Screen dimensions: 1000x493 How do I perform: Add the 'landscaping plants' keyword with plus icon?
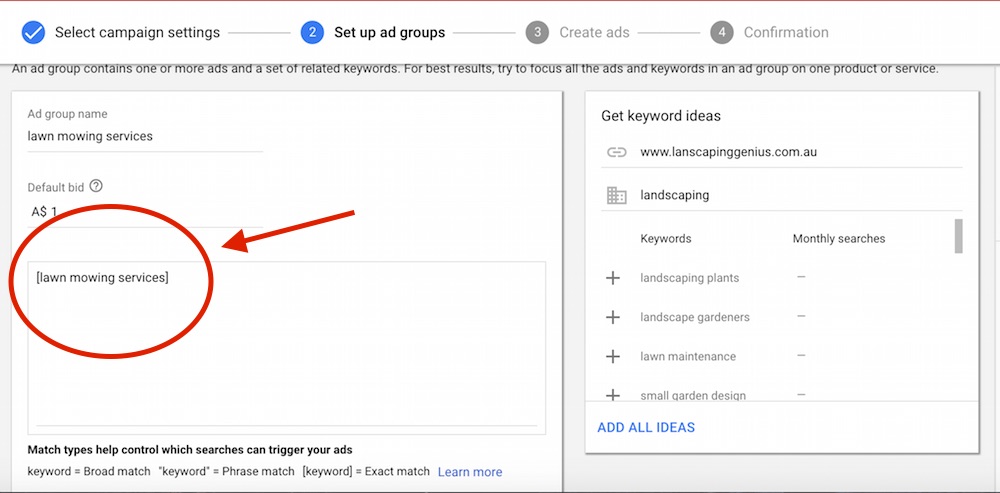[x=612, y=277]
